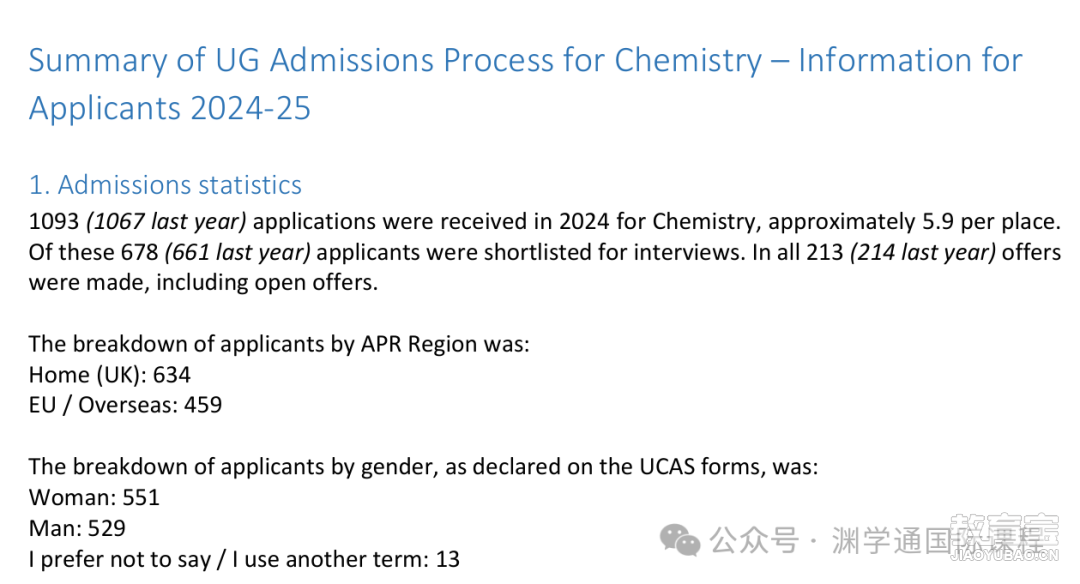The width and height of the screenshot is (1080, 584).
Task: Click the number 1093 starting the paragraph
Action: 54,221
